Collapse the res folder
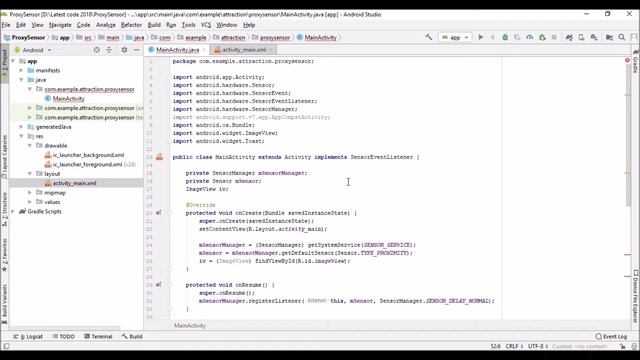Viewport: 640px width, 360px height. coord(21,136)
